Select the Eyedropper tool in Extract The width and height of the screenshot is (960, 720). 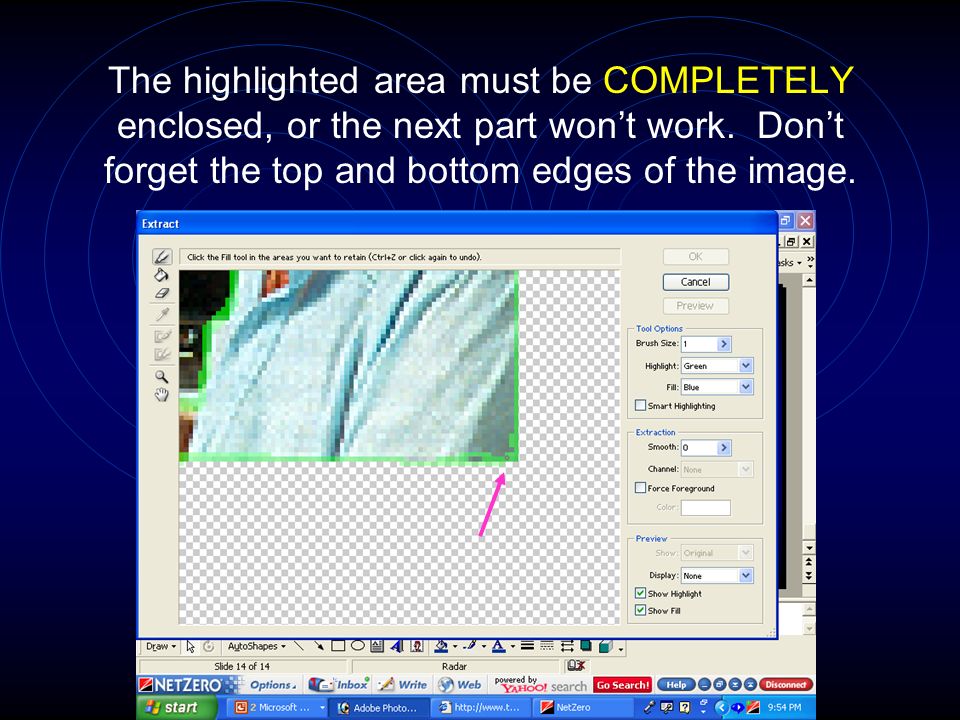162,315
